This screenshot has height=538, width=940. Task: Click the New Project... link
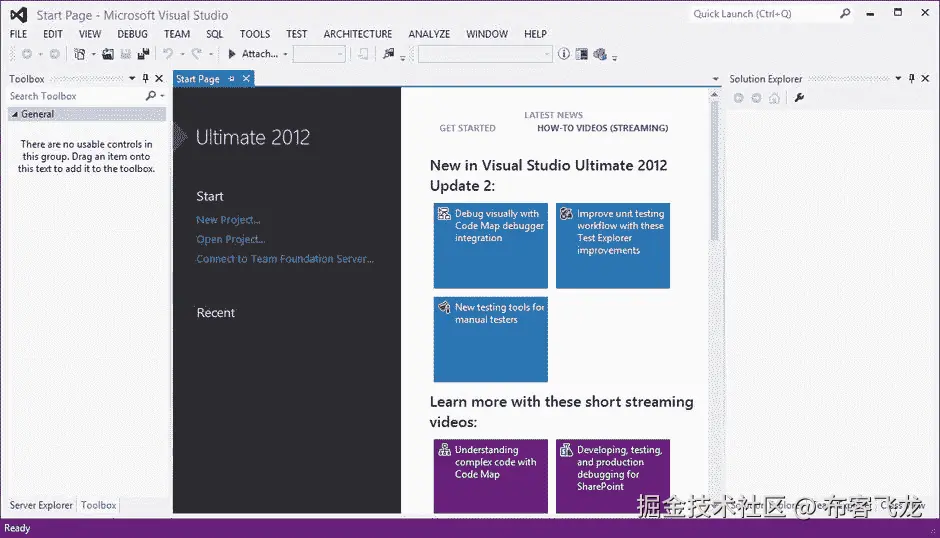pos(228,220)
